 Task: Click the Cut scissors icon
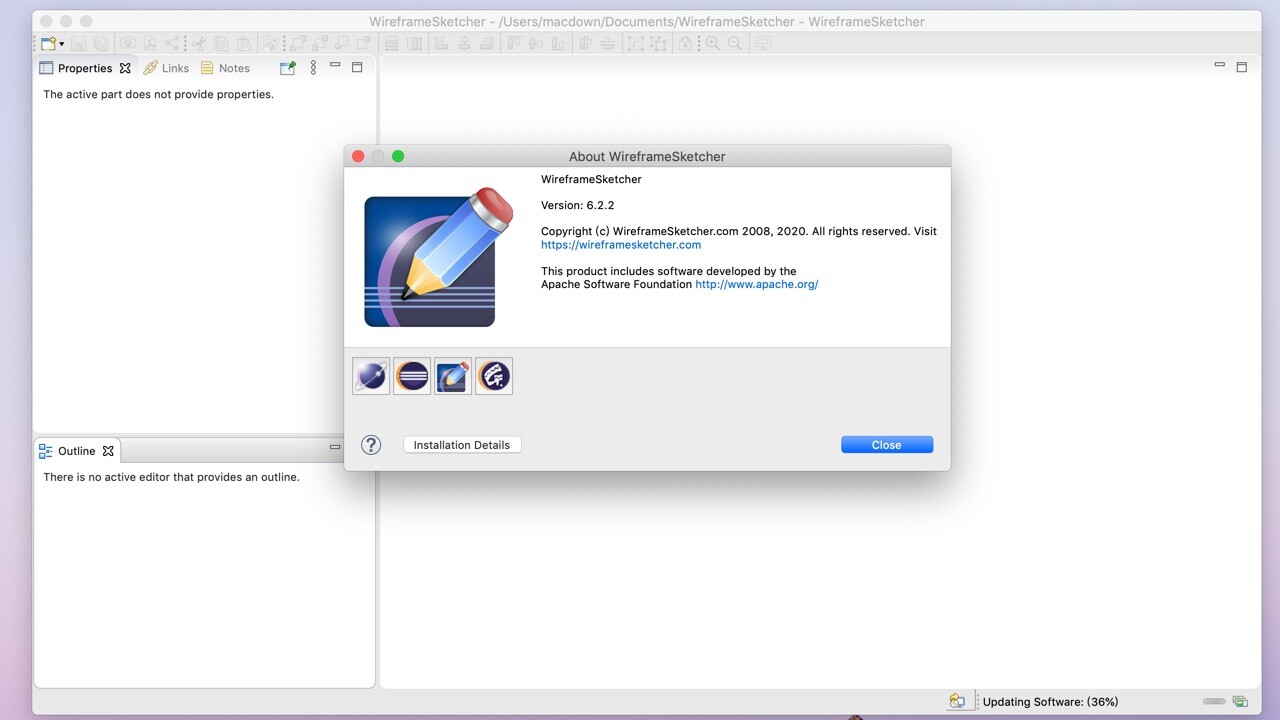199,43
